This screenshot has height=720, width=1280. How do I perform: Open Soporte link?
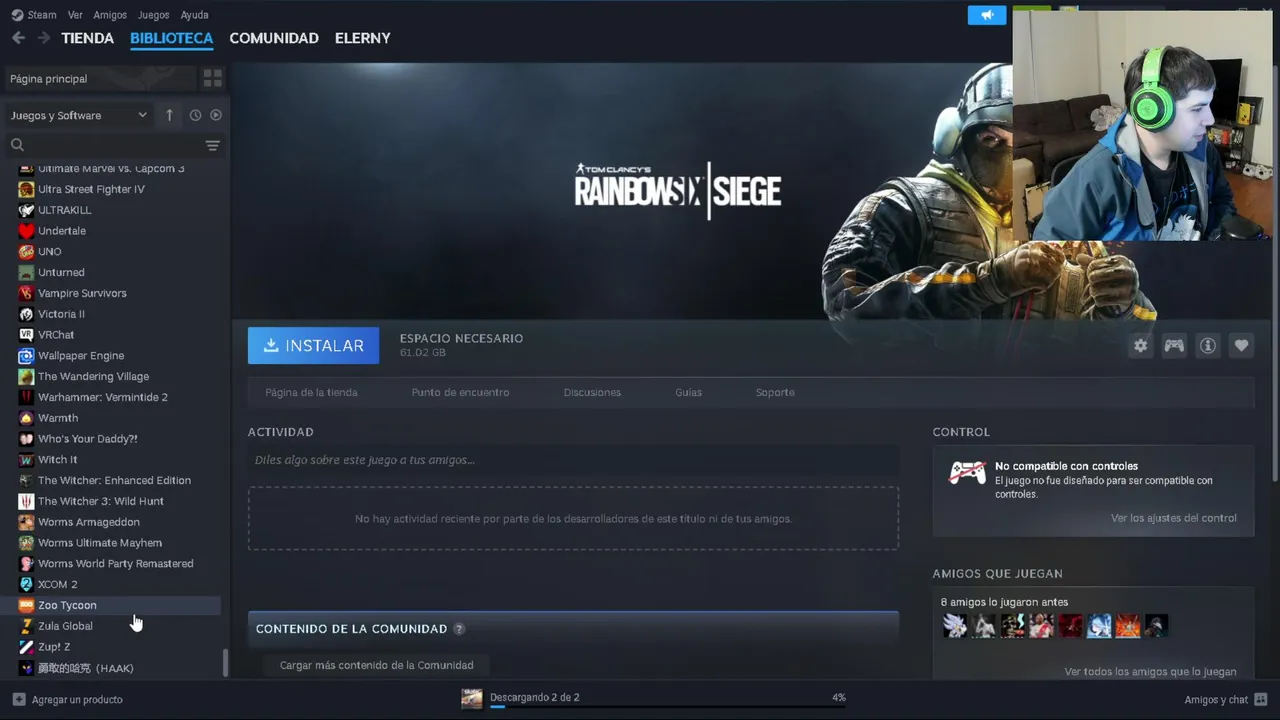pyautogui.click(x=775, y=392)
